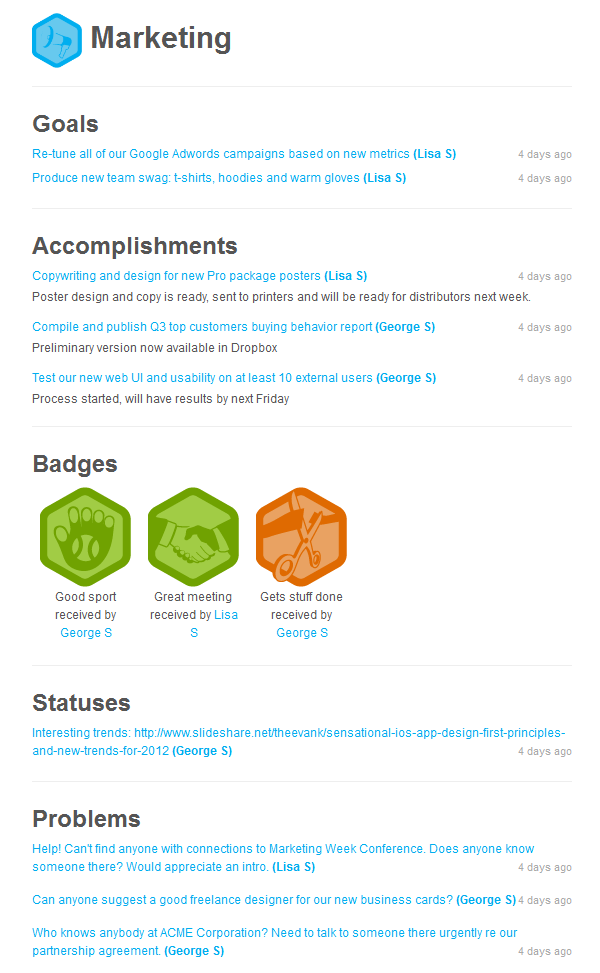The width and height of the screenshot is (600, 973).
Task: Click George S under Gets stuff done badge
Action: tap(302, 633)
